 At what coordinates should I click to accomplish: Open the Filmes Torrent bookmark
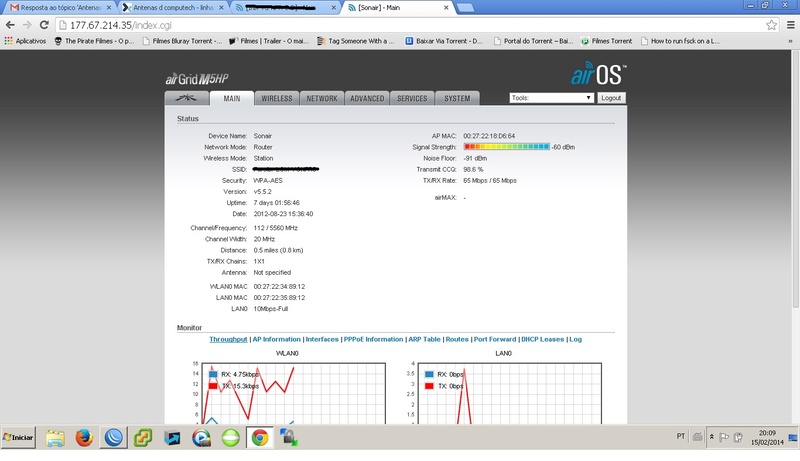tap(607, 41)
